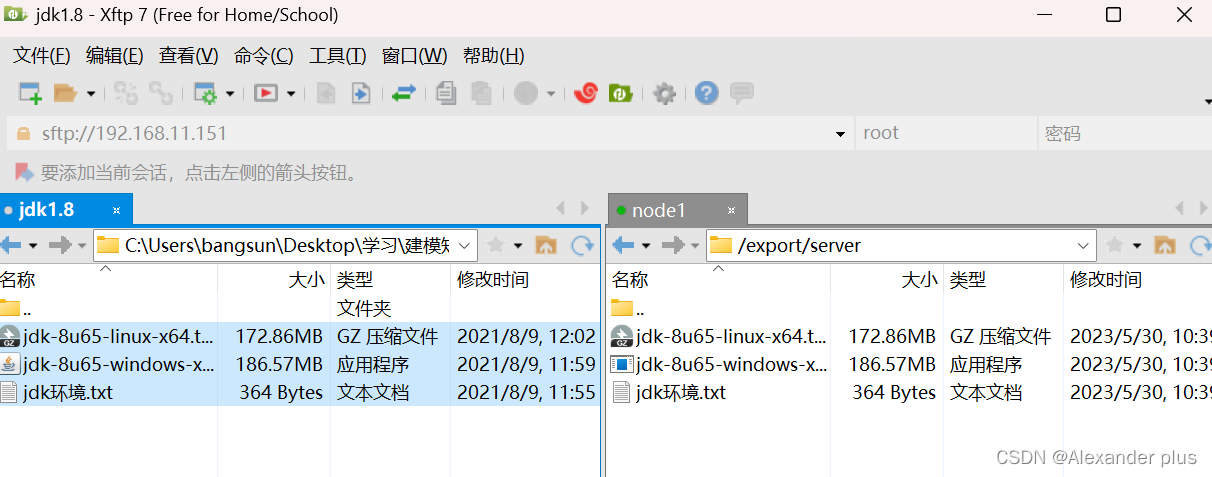Close the node1 tab
The height and width of the screenshot is (477, 1212).
point(731,211)
